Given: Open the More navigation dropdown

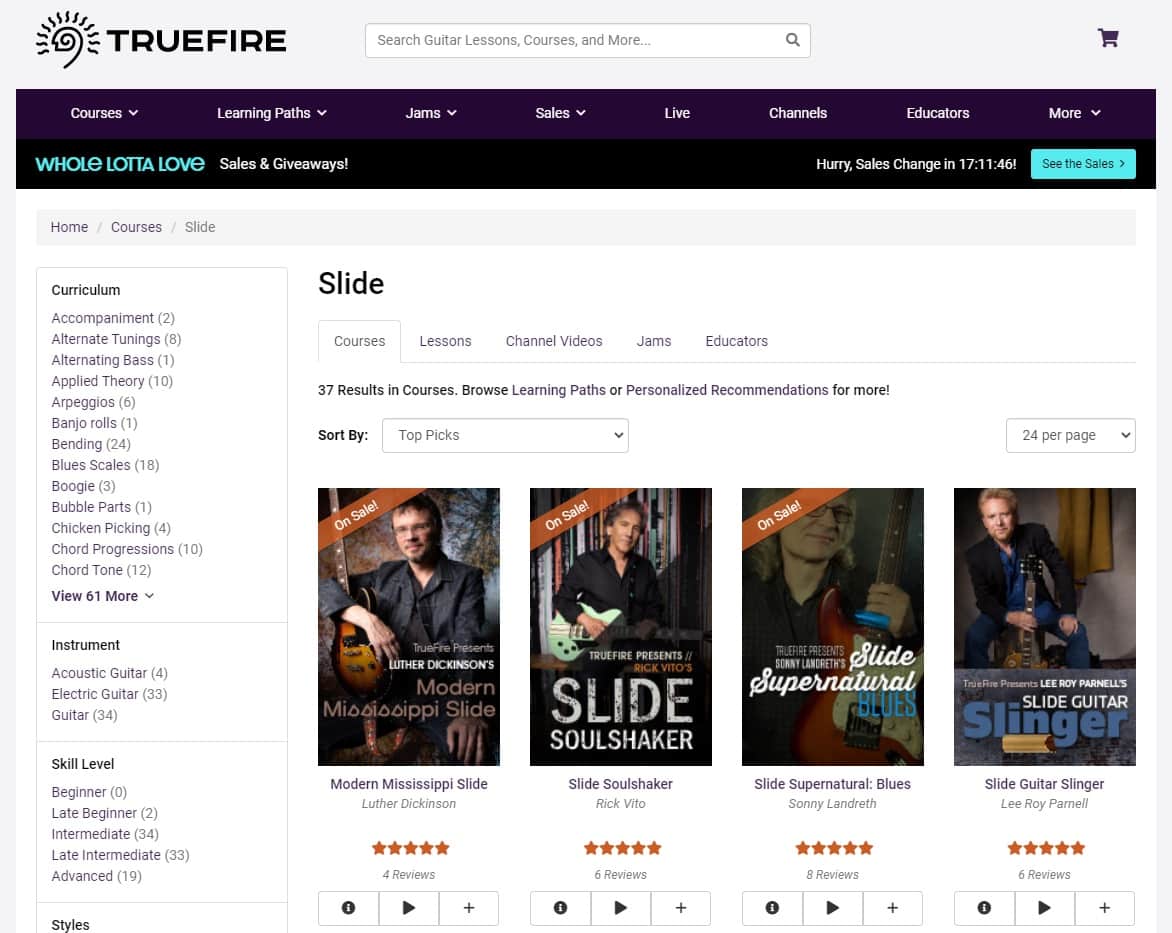Looking at the screenshot, I should 1074,113.
